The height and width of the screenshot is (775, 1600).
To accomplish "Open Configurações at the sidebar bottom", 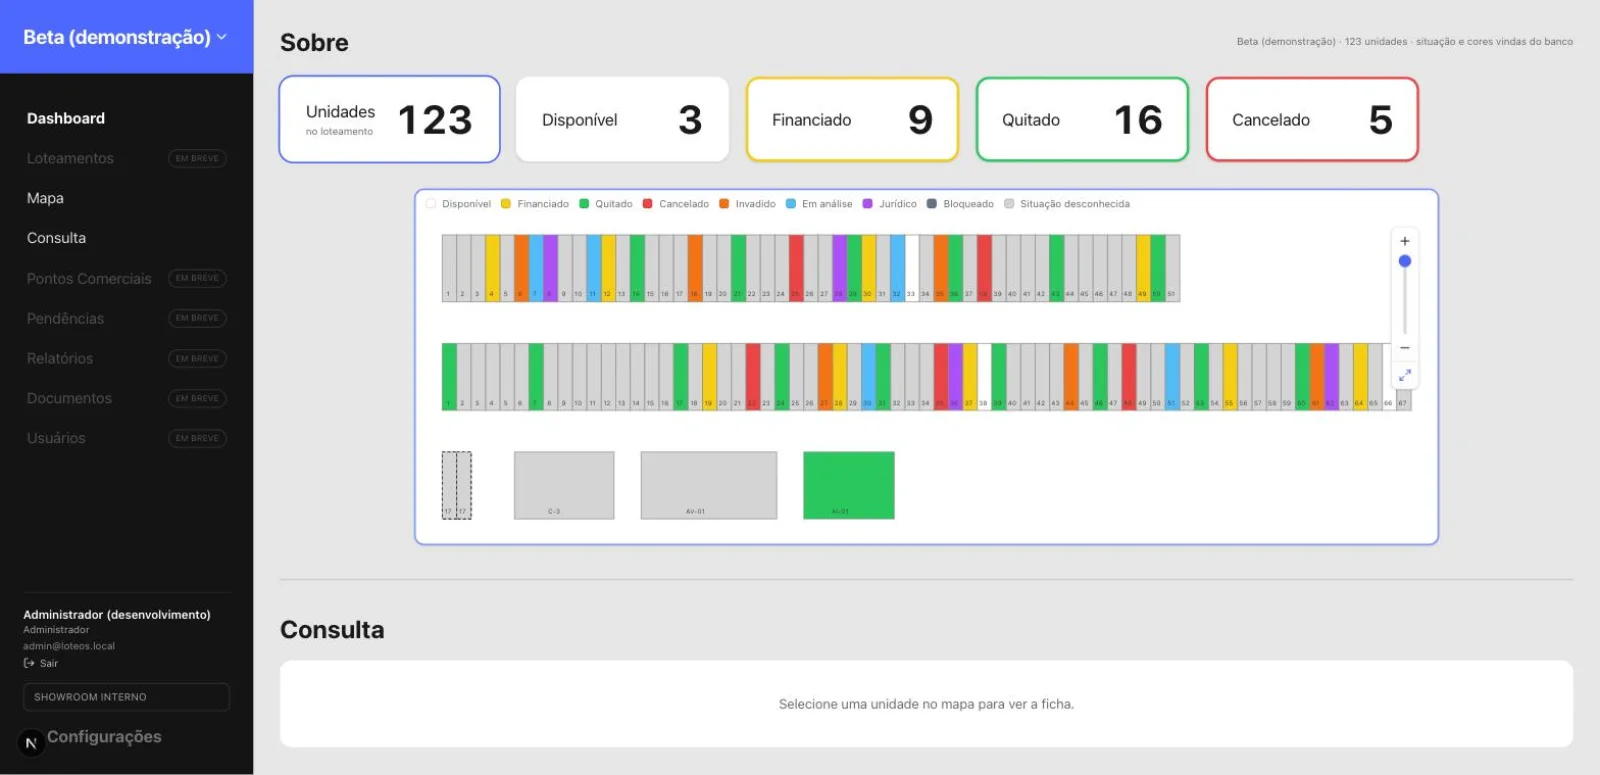I will (x=104, y=737).
